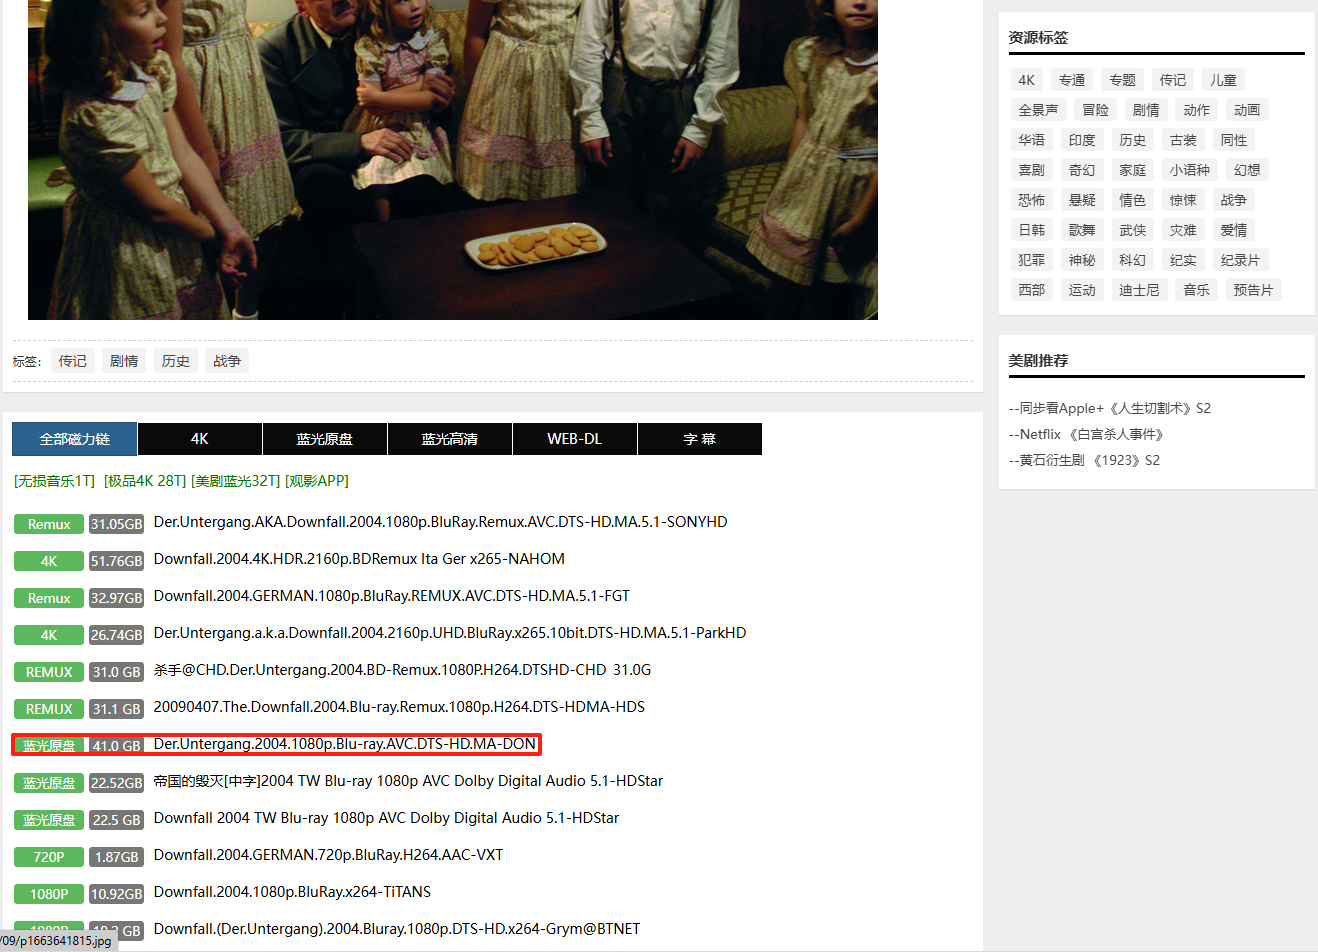Click the 情色 resource tag

(1133, 200)
